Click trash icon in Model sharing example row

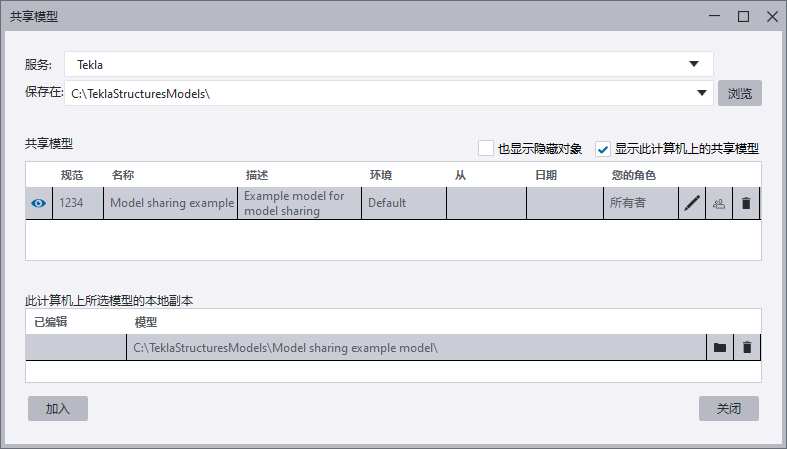(x=745, y=203)
